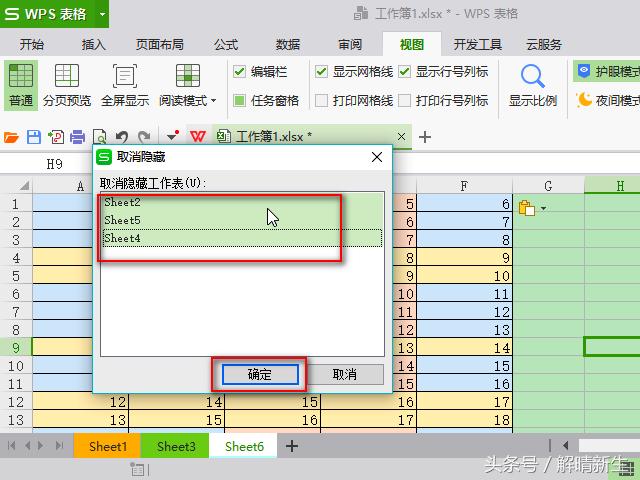The width and height of the screenshot is (640, 480).
Task: Toggle the 打印行号列标 print headings checkbox
Action: coord(404,100)
